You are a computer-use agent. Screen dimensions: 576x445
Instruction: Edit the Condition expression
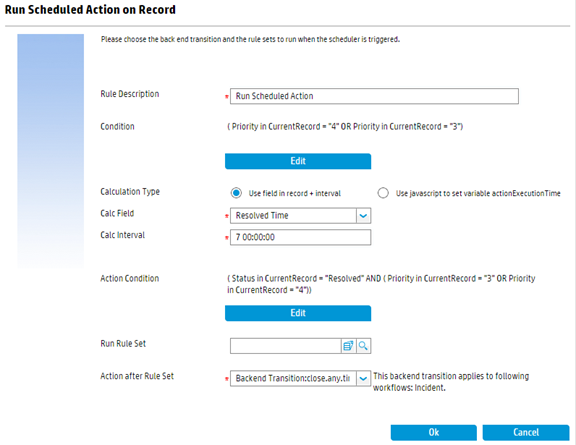[298, 161]
